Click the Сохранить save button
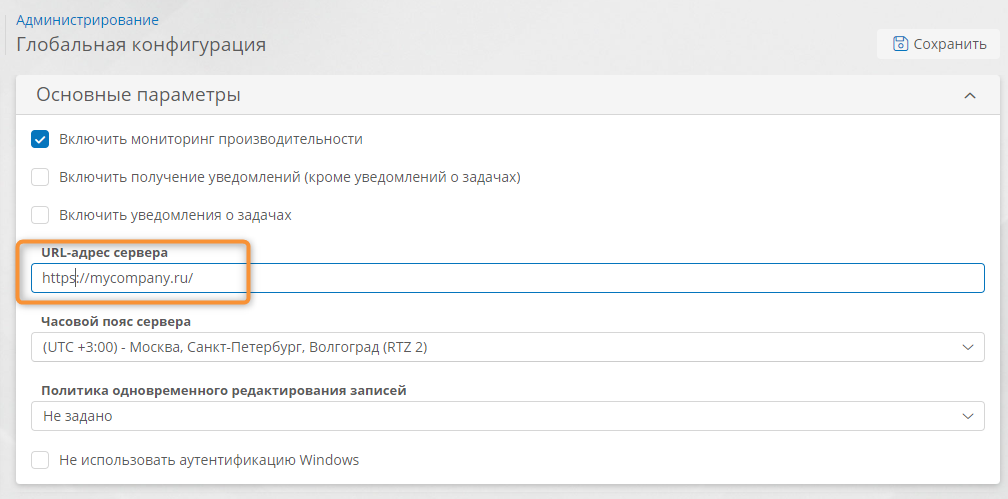Screen dimensions: 1008x499 pos(939,44)
